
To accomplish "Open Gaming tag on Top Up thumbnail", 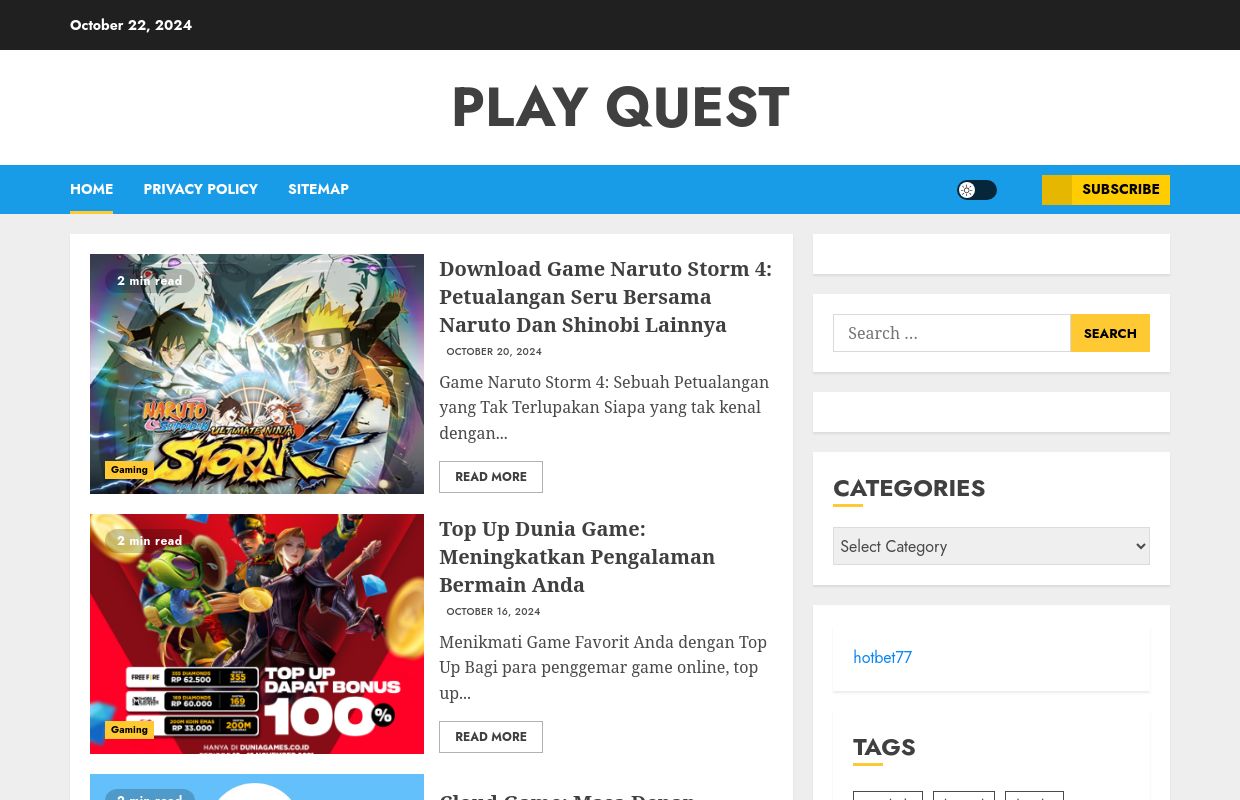I will point(129,730).
